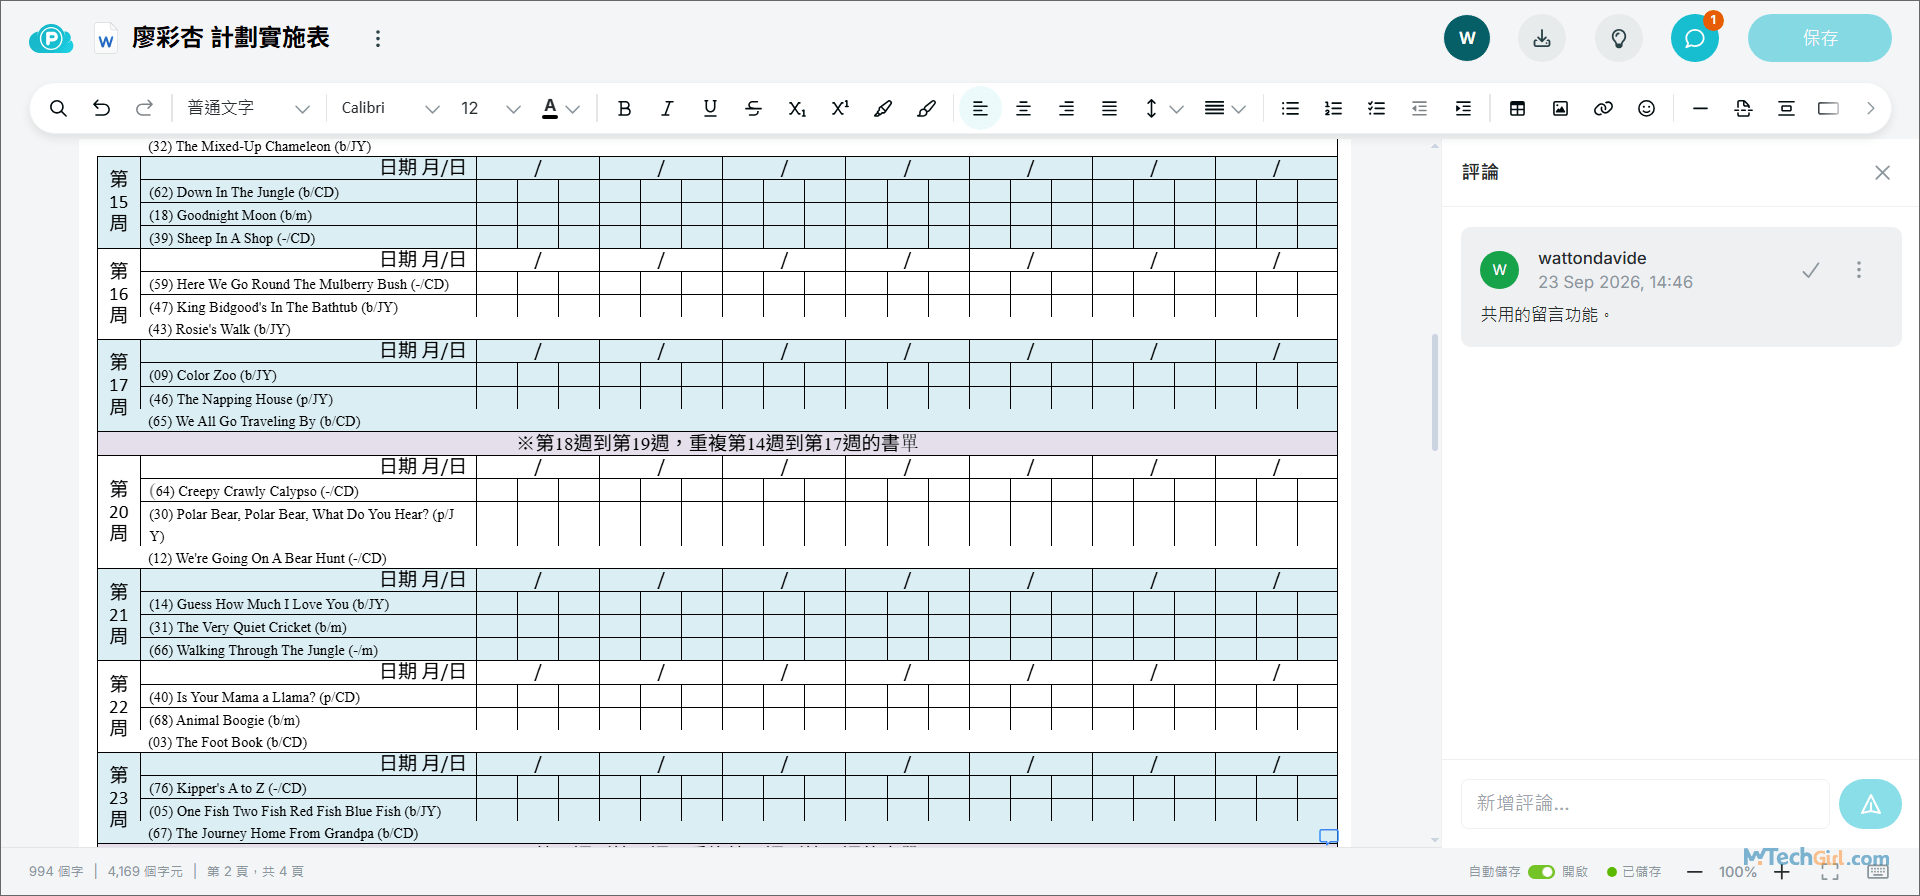Close the 評論 comments panel
The image size is (1920, 896).
pyautogui.click(x=1882, y=173)
